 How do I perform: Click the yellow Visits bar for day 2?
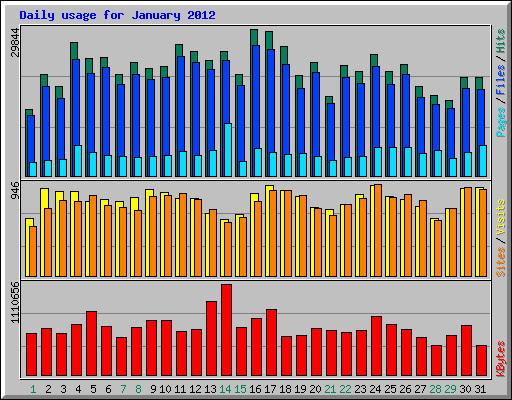coord(43,232)
